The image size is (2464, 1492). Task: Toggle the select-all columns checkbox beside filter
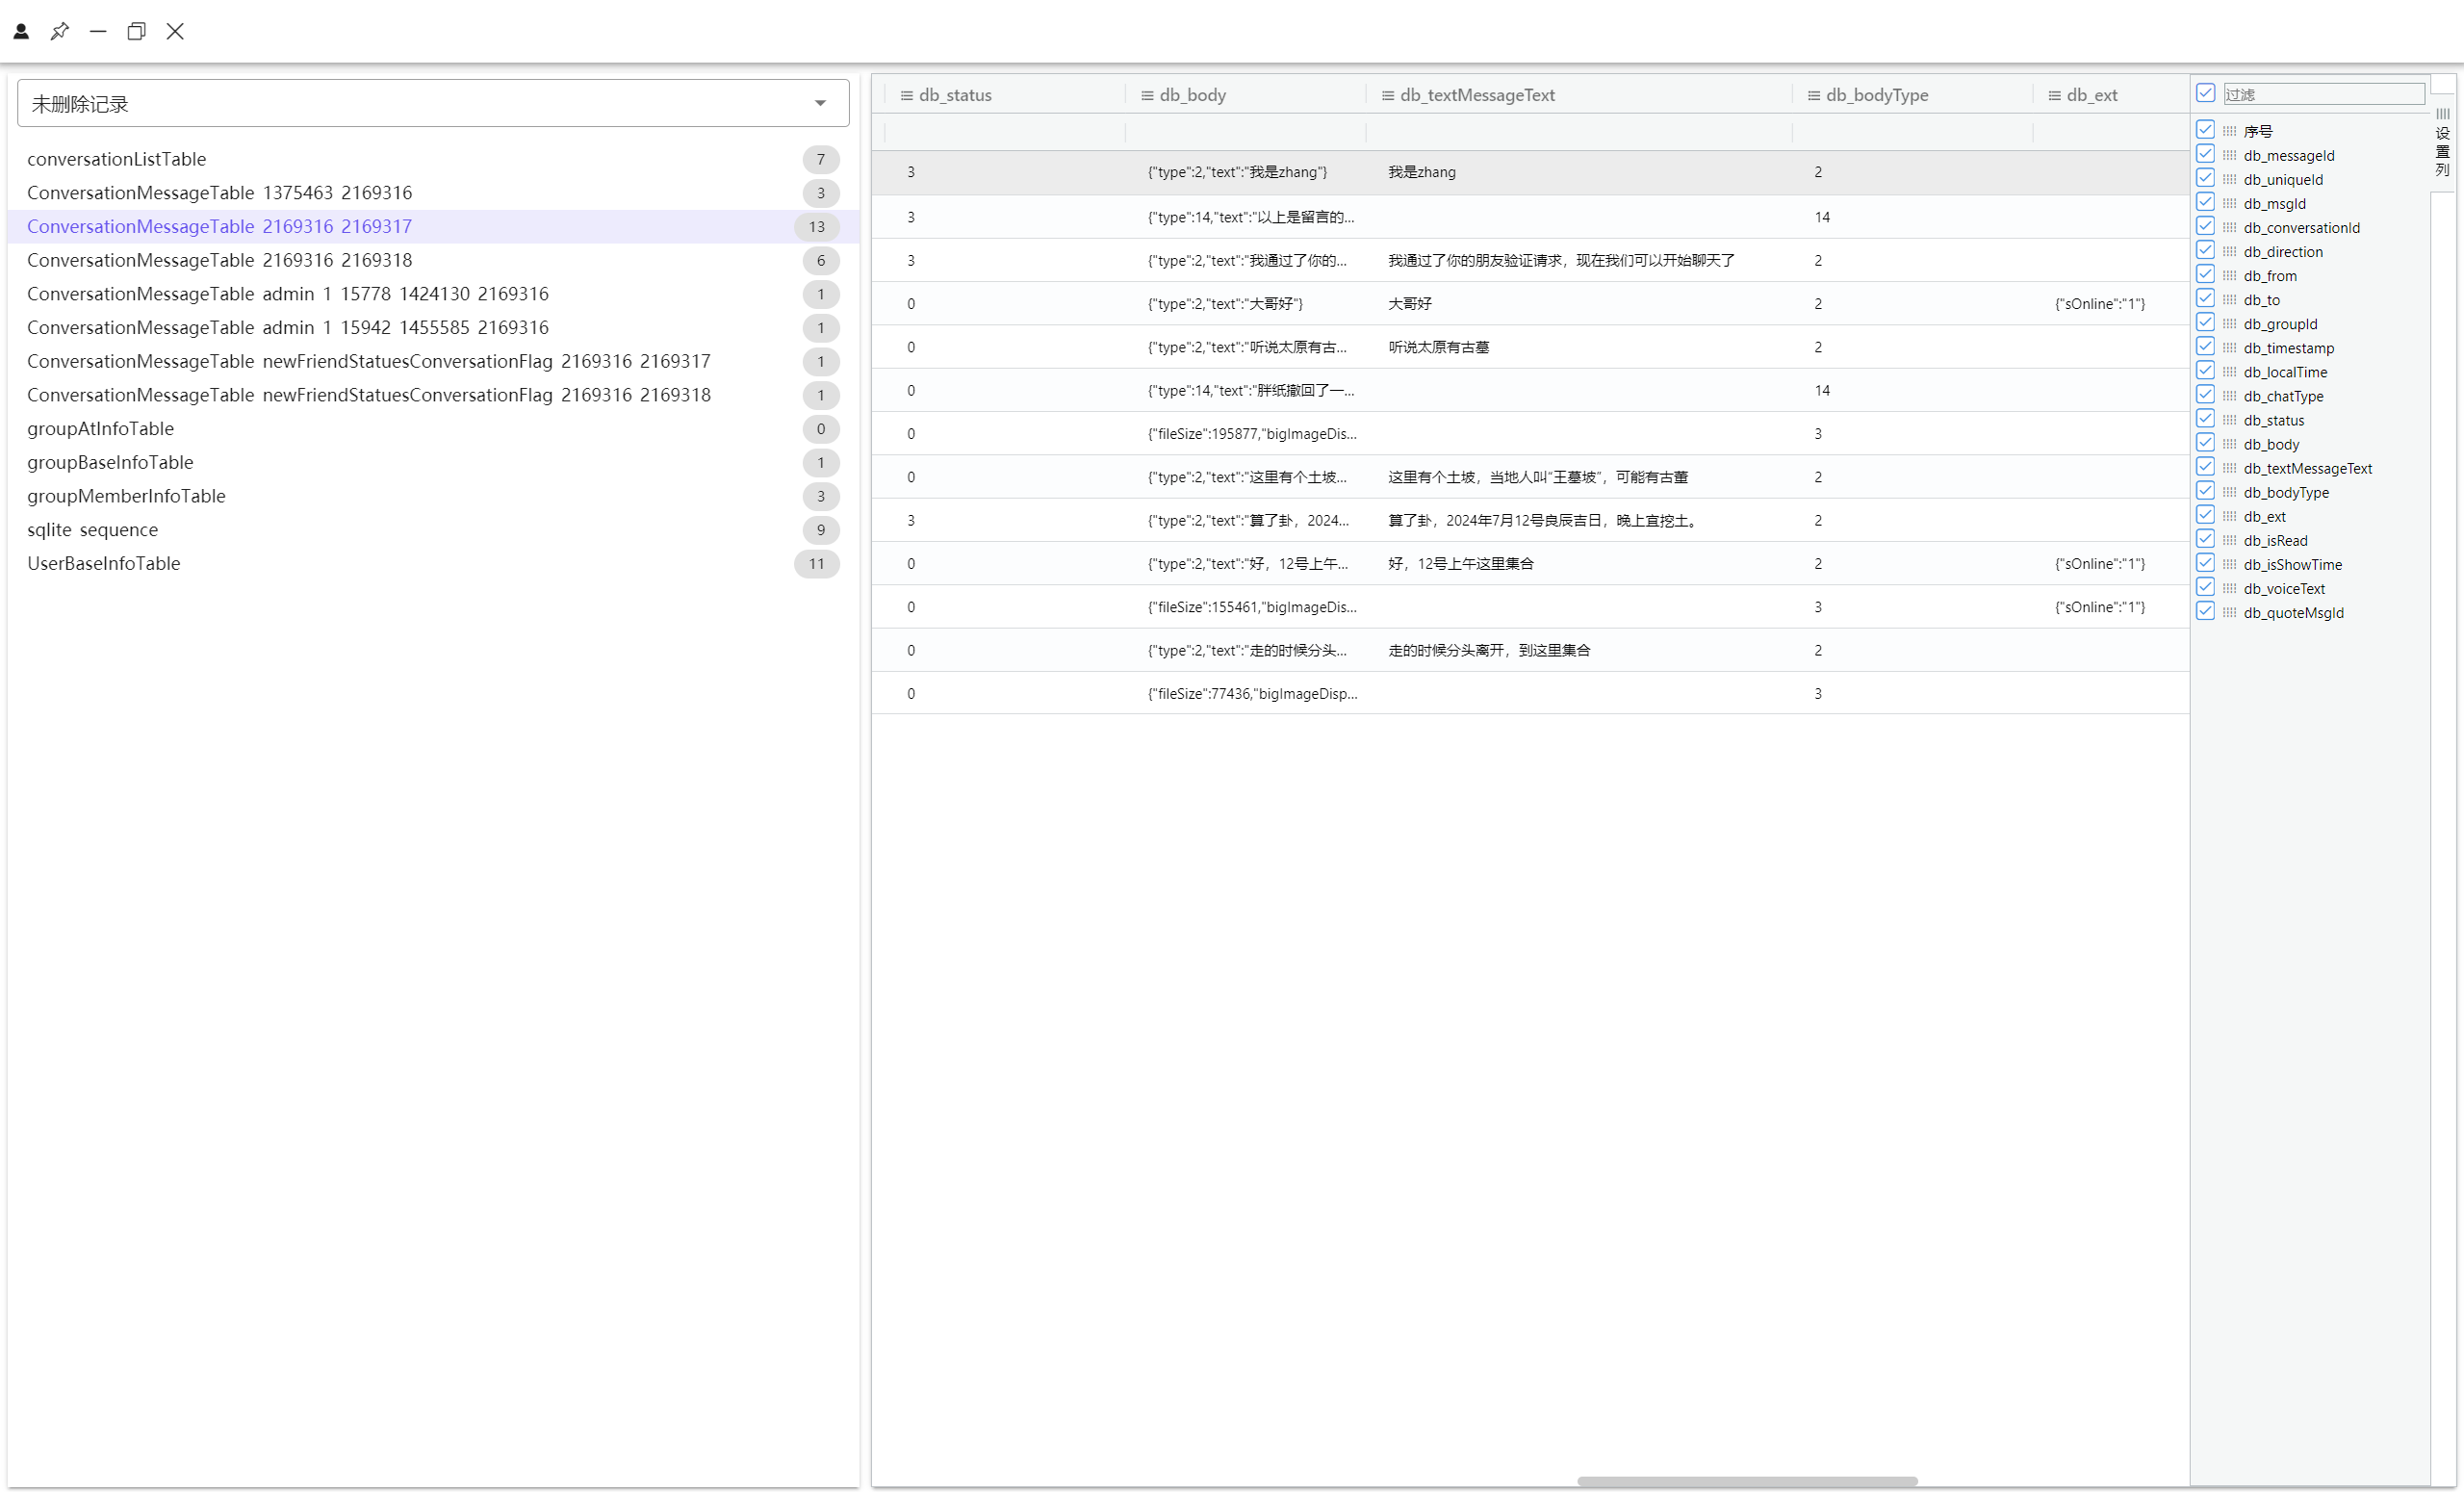coord(2206,93)
